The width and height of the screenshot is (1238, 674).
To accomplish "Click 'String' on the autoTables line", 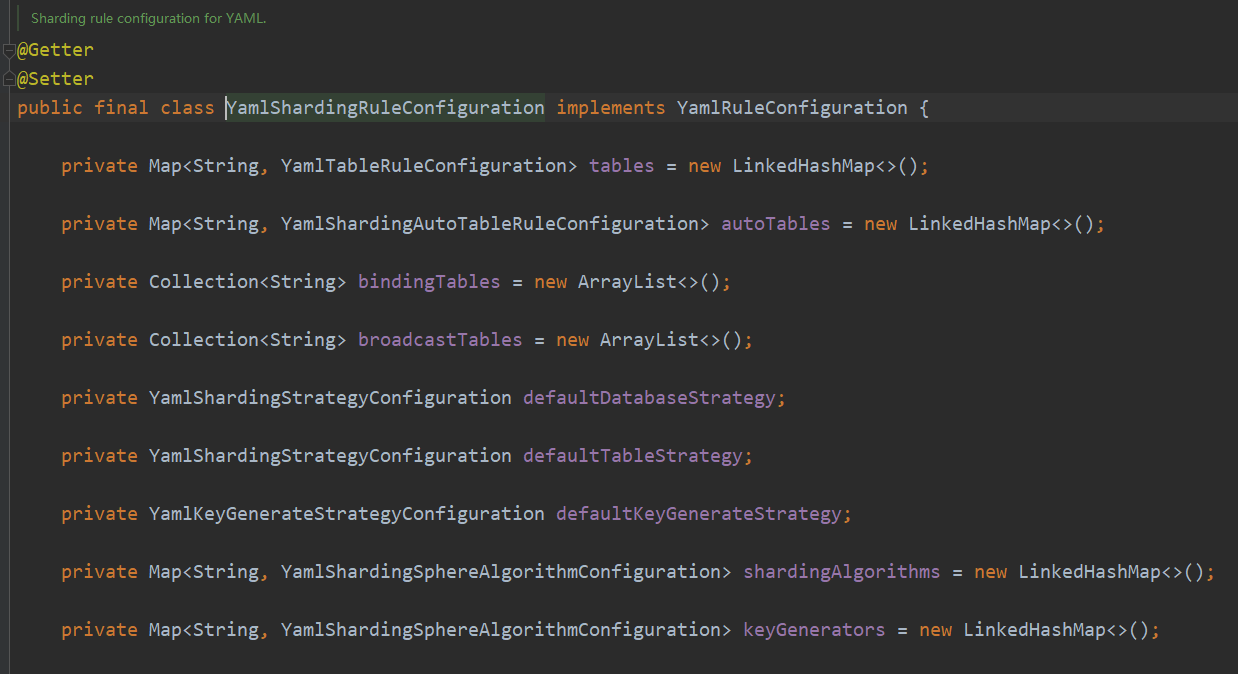I will point(226,224).
